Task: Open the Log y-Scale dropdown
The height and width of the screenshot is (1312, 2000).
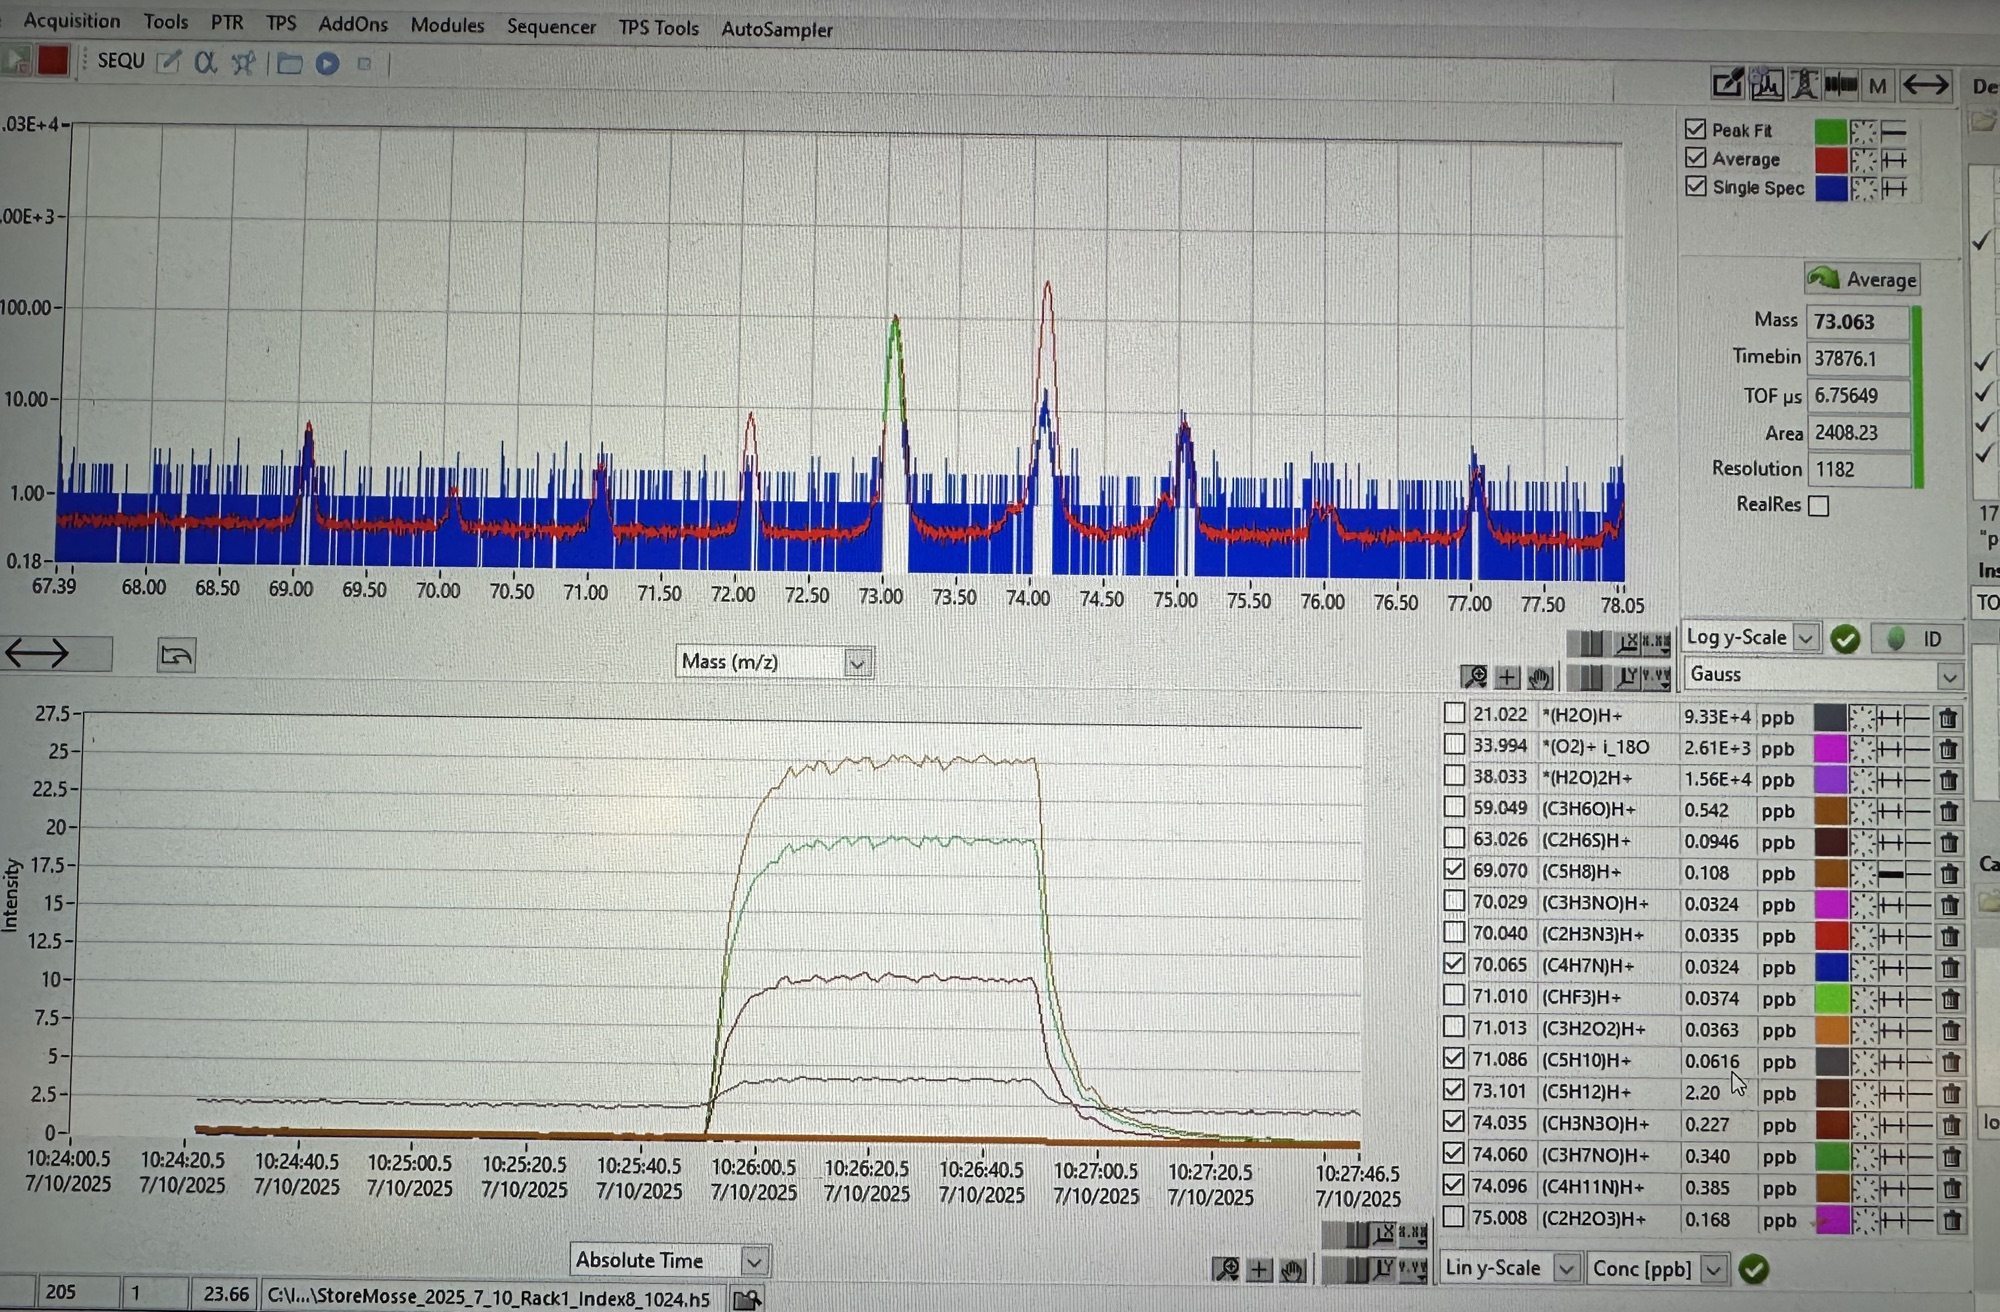Action: click(1805, 638)
